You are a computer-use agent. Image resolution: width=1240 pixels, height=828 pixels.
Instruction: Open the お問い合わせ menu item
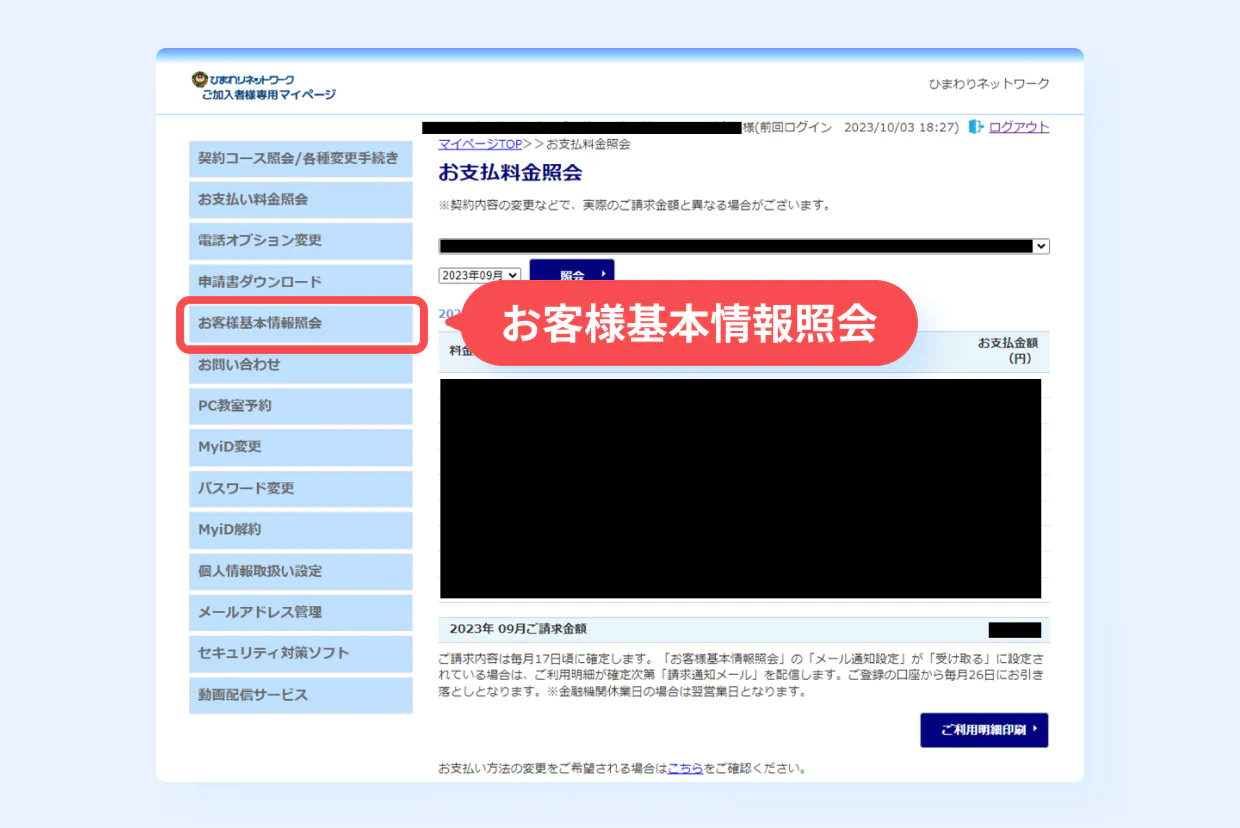(x=300, y=365)
